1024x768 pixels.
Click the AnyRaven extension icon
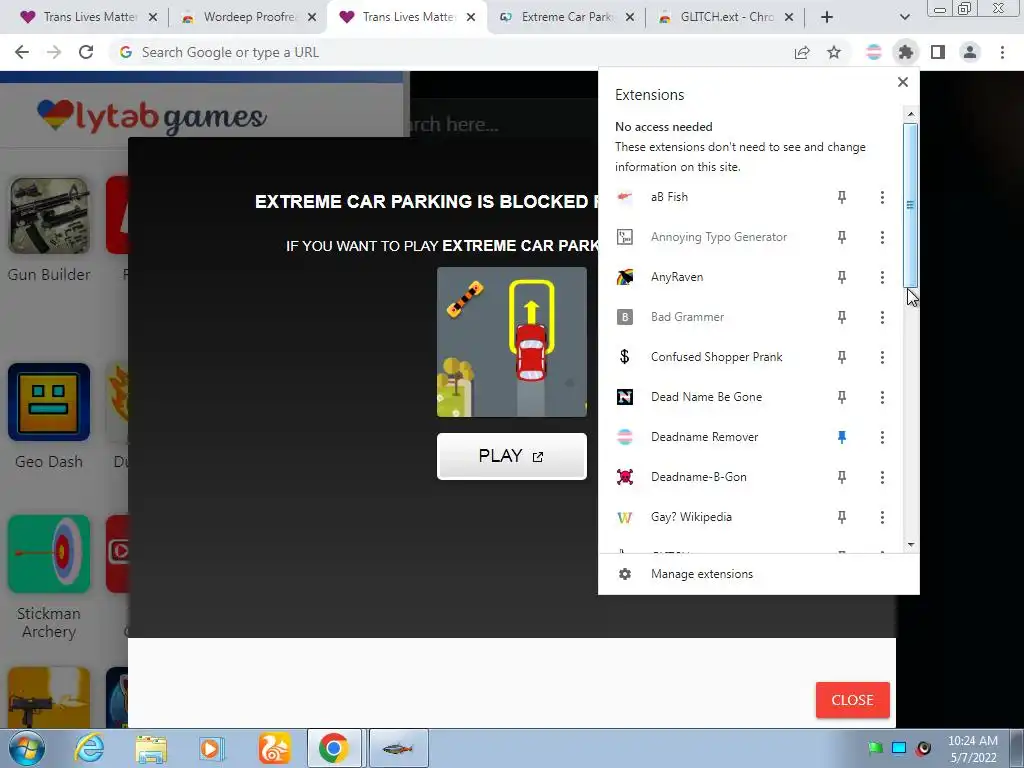pyautogui.click(x=625, y=277)
